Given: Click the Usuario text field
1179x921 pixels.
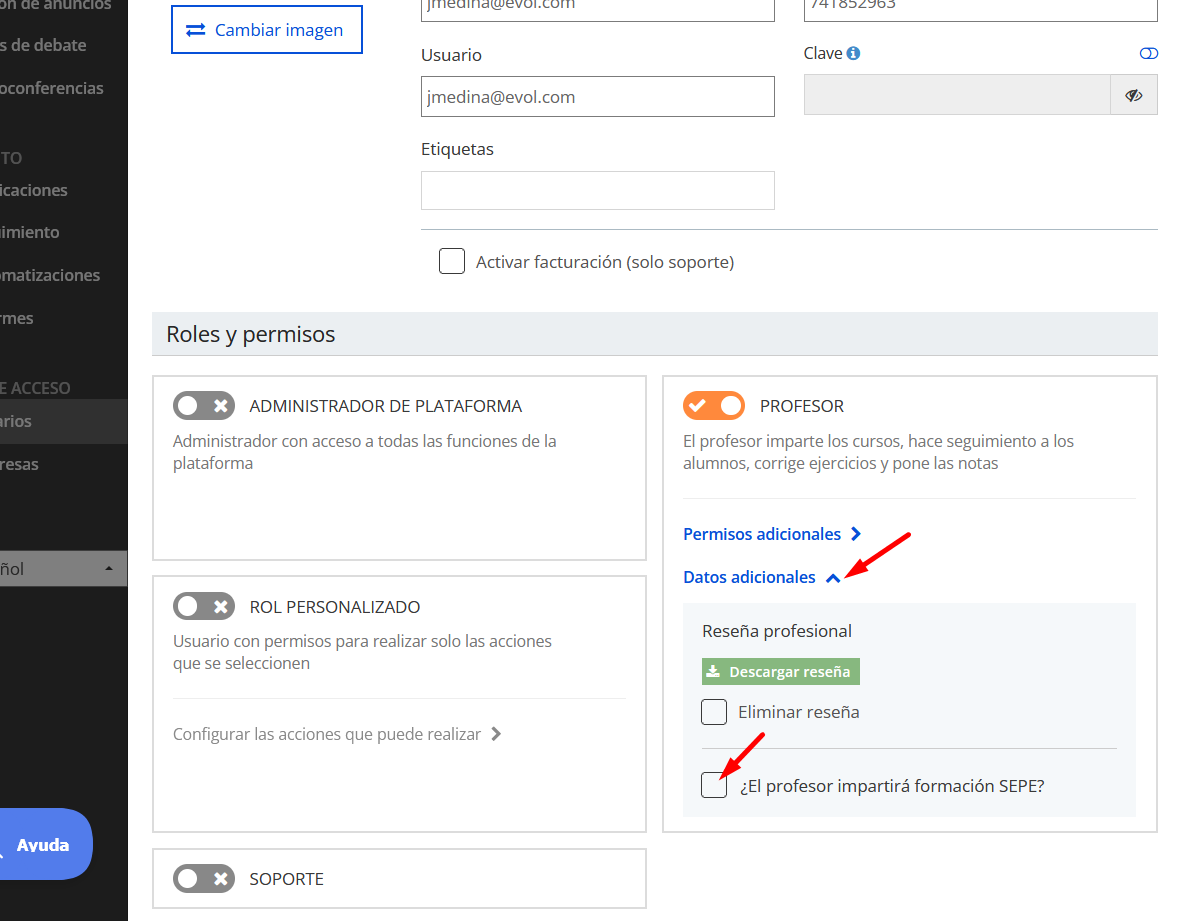Looking at the screenshot, I should pos(597,96).
